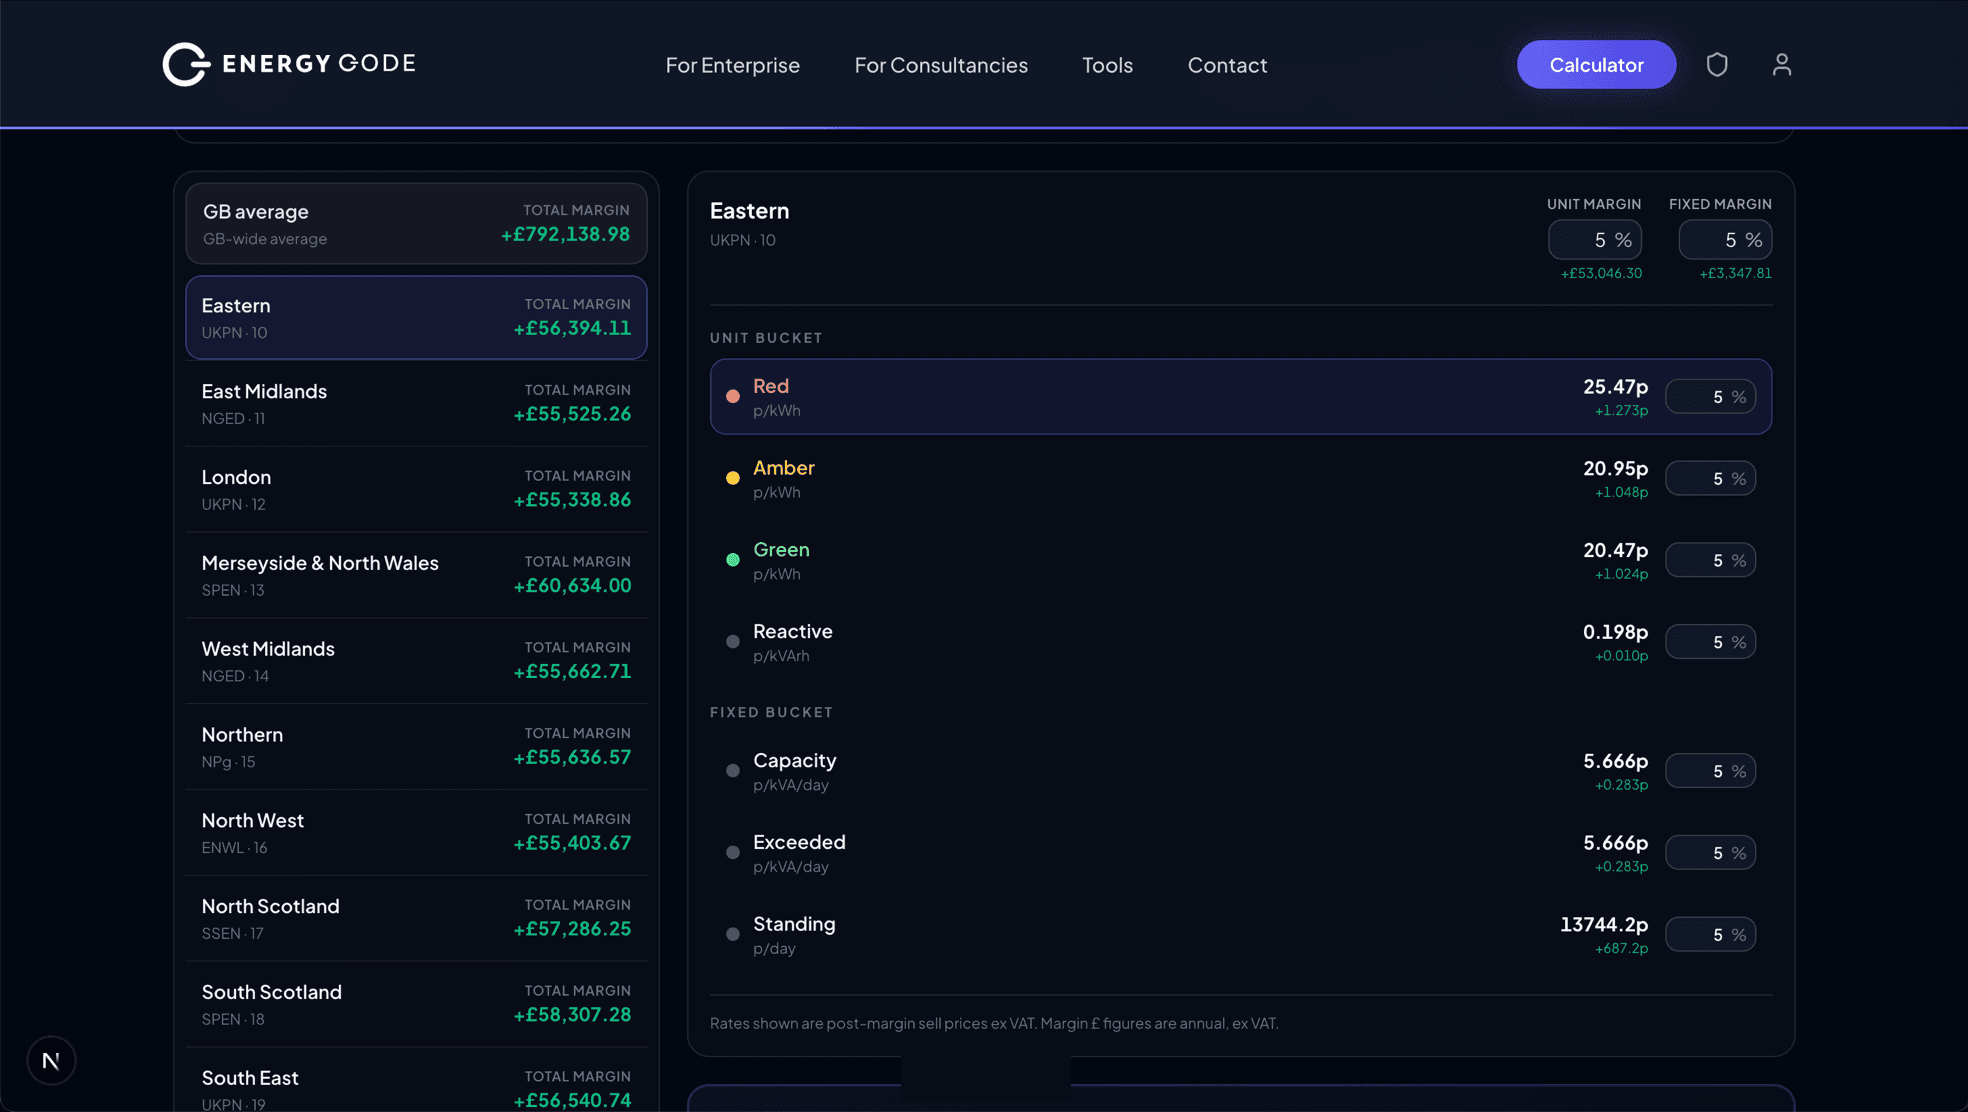Viewport: 1968px width, 1112px height.
Task: Edit the Exceeded margin percent
Action: pos(1710,853)
